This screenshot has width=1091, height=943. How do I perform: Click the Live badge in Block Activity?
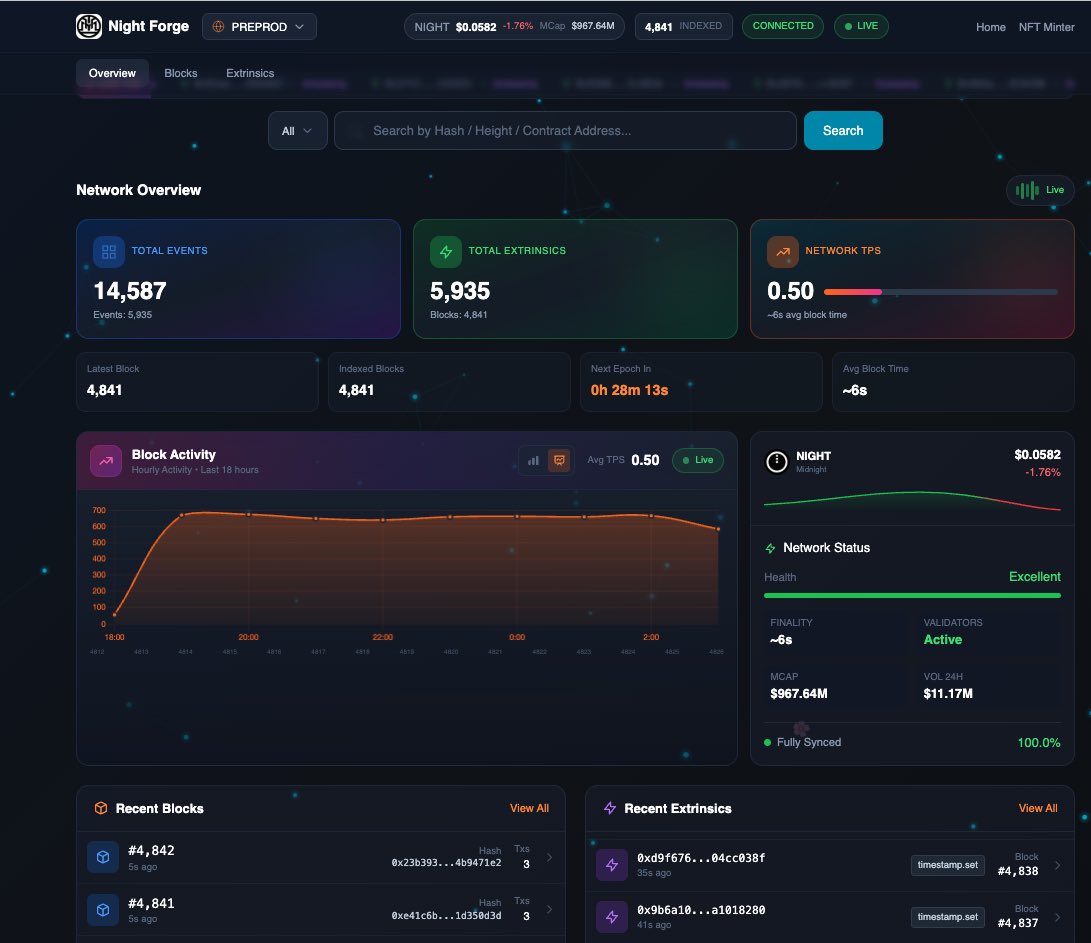click(698, 460)
